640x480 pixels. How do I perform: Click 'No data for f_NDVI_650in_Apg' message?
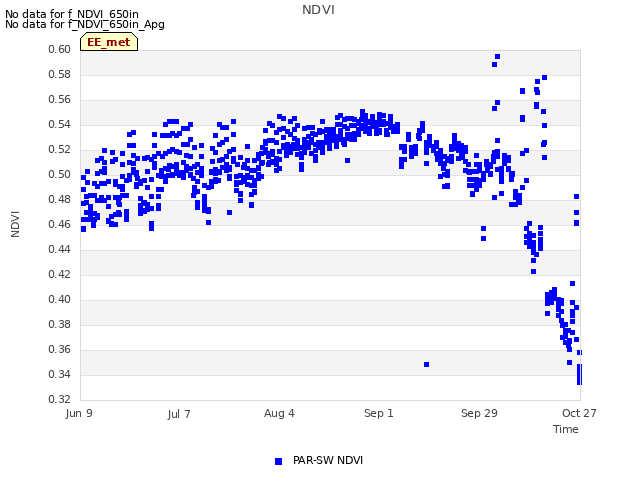tap(85, 24)
